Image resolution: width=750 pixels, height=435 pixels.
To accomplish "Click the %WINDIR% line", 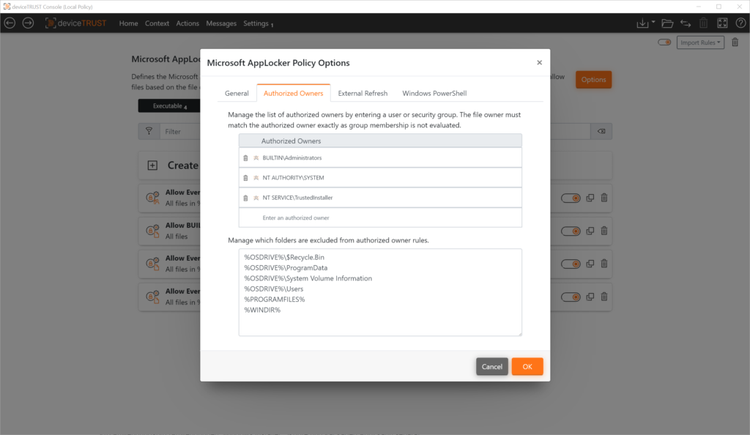I will click(x=262, y=310).
